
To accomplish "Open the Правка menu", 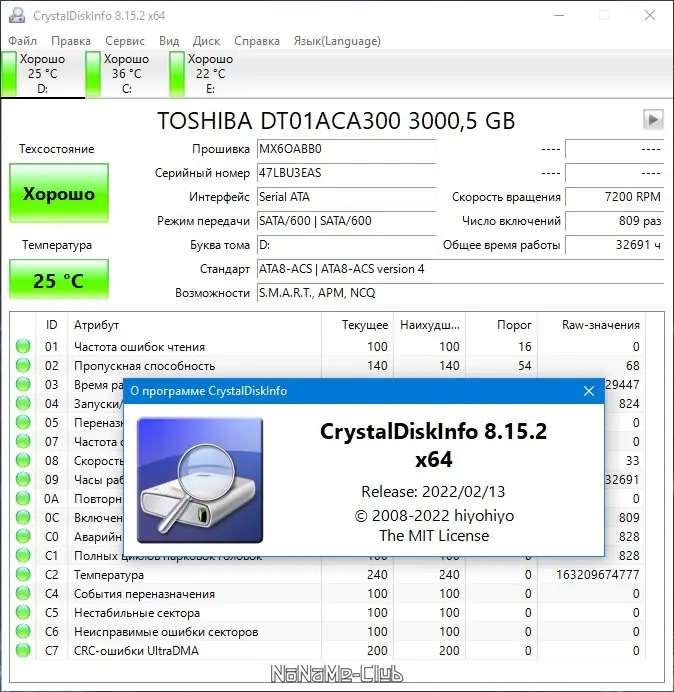I will click(71, 41).
